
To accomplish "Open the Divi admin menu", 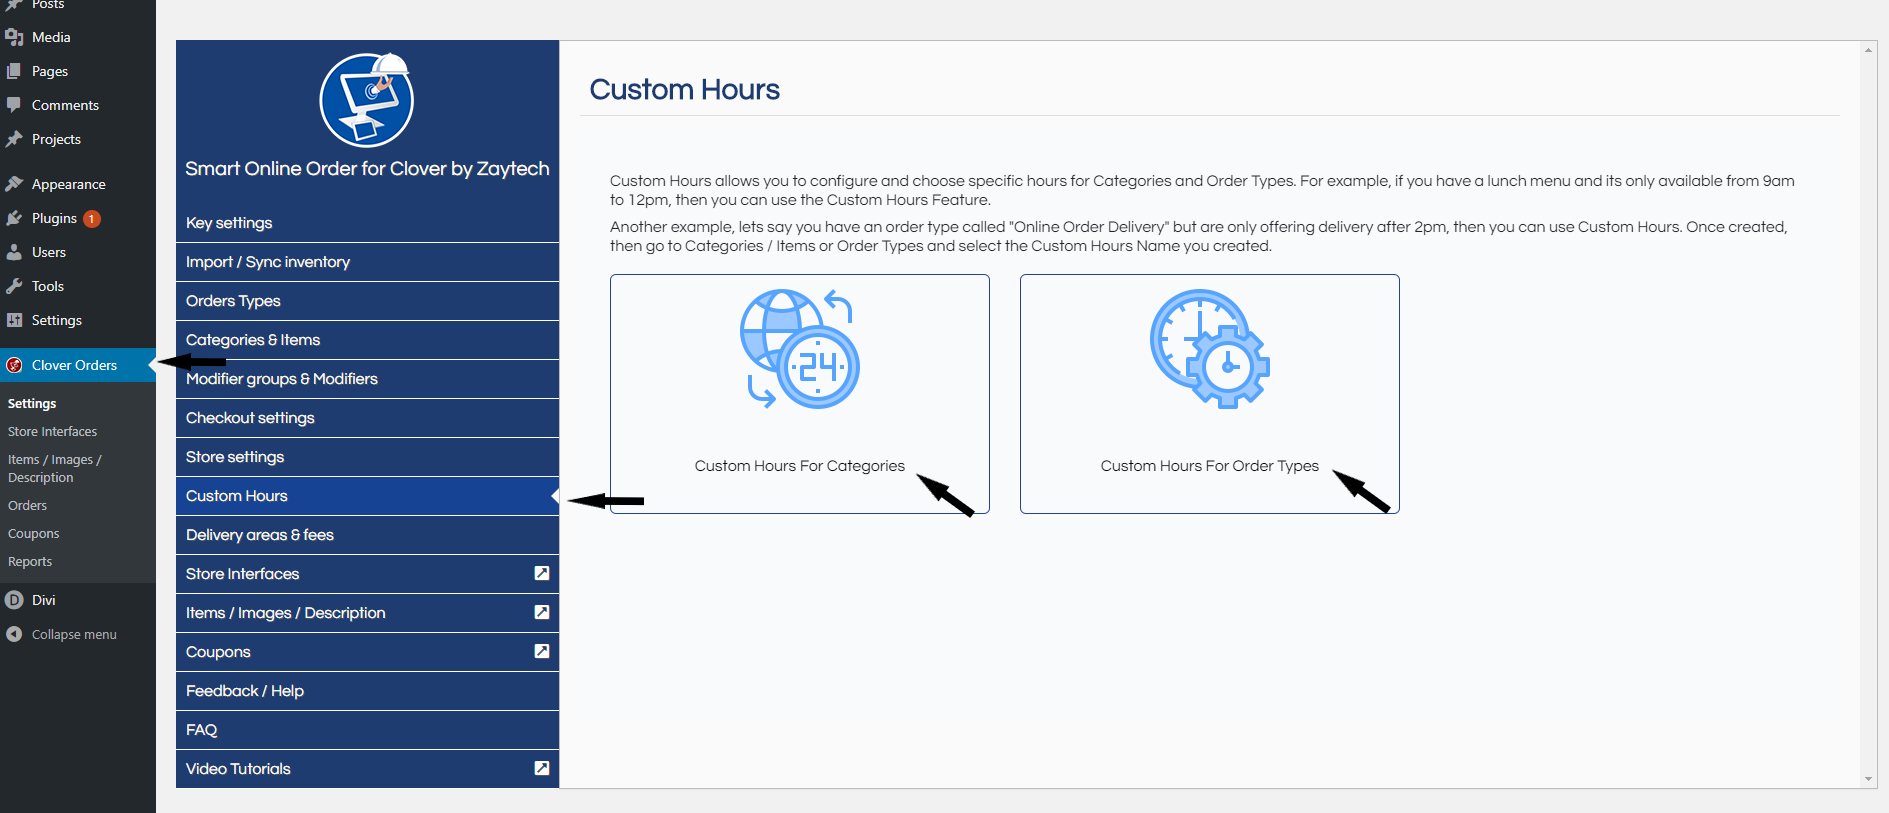I will click(x=43, y=600).
